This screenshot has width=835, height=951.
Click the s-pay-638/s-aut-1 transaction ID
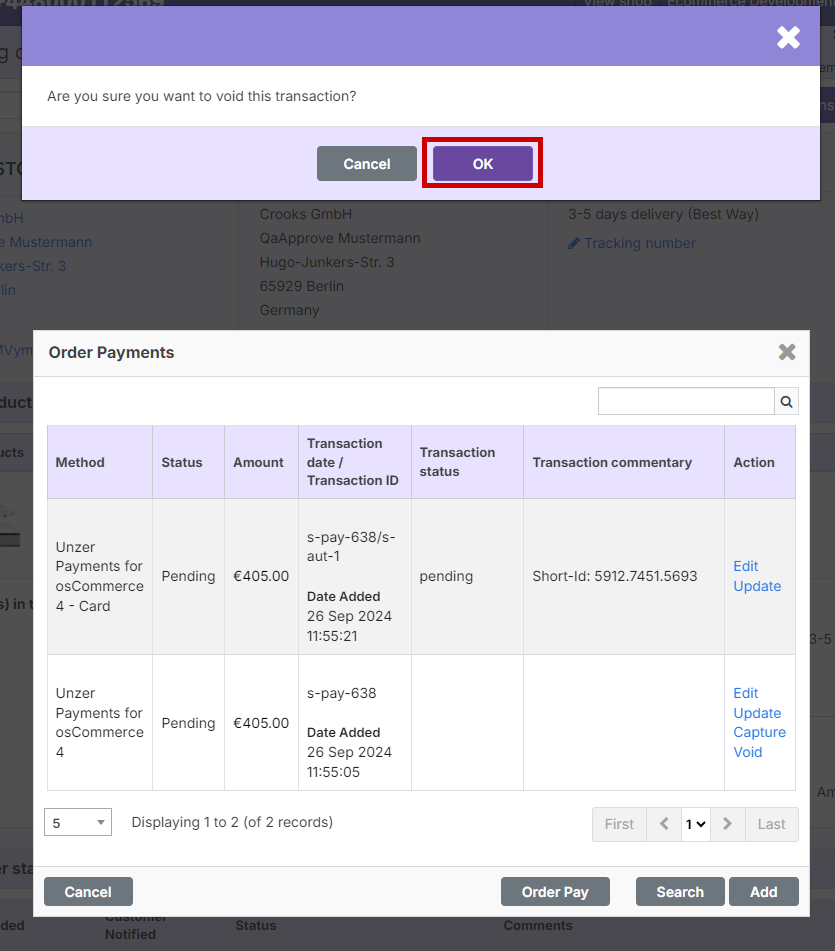point(351,546)
